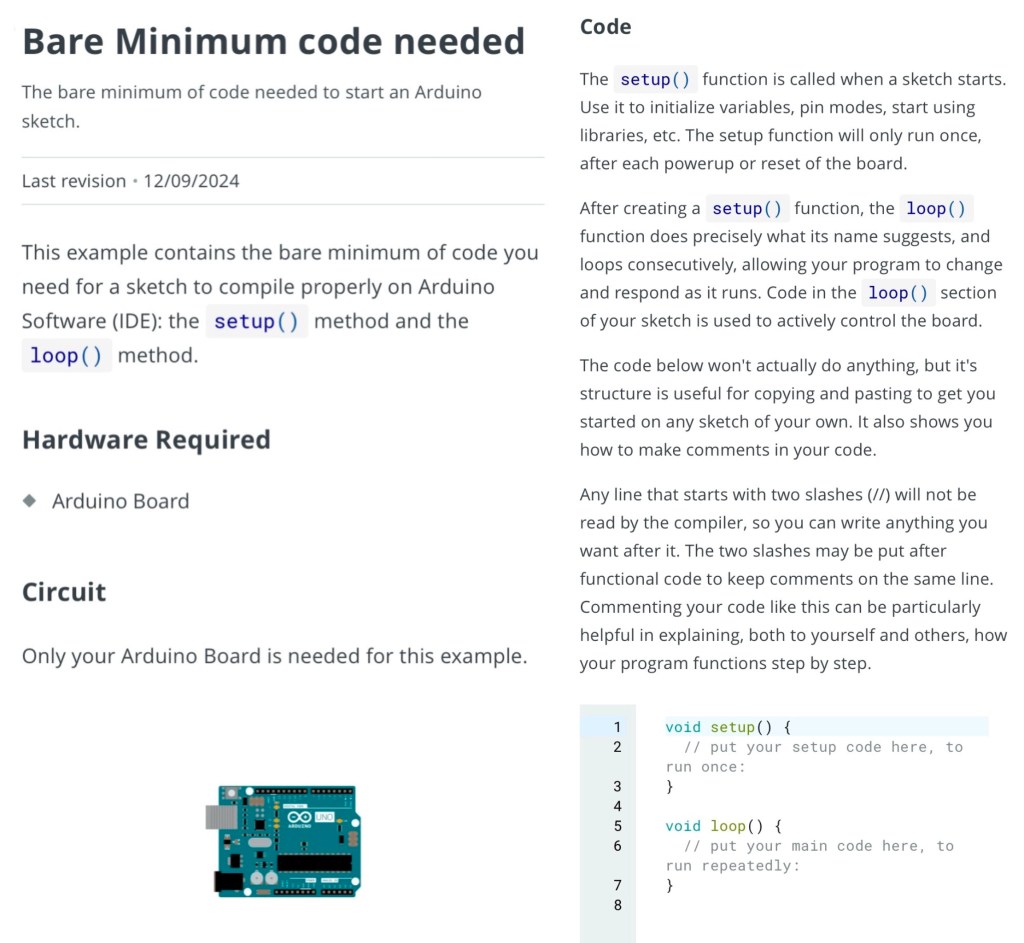The height and width of the screenshot is (943, 1024).
Task: Click the 'Arduino Board' list item
Action: 120,501
